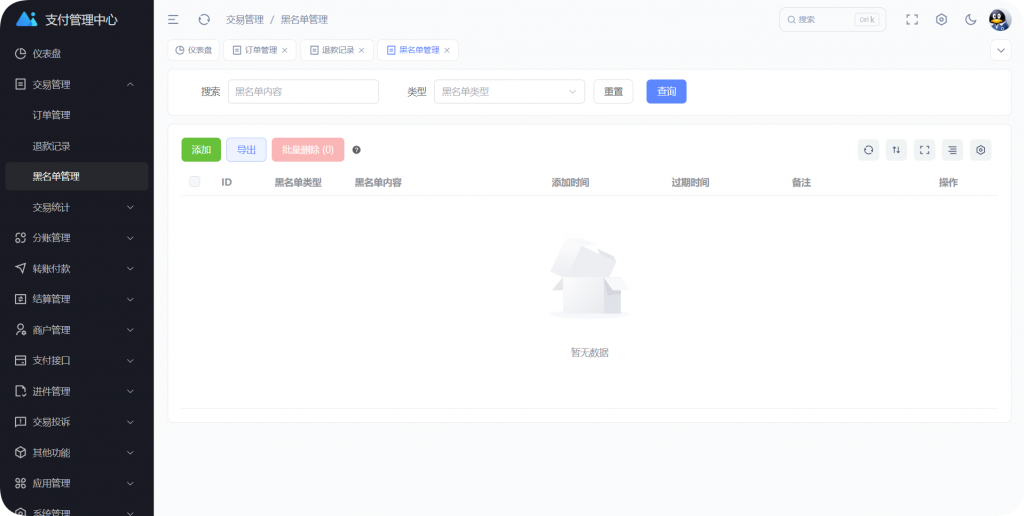The width and height of the screenshot is (1024, 516).
Task: Switch to dark mode moon icon
Action: (x=970, y=20)
